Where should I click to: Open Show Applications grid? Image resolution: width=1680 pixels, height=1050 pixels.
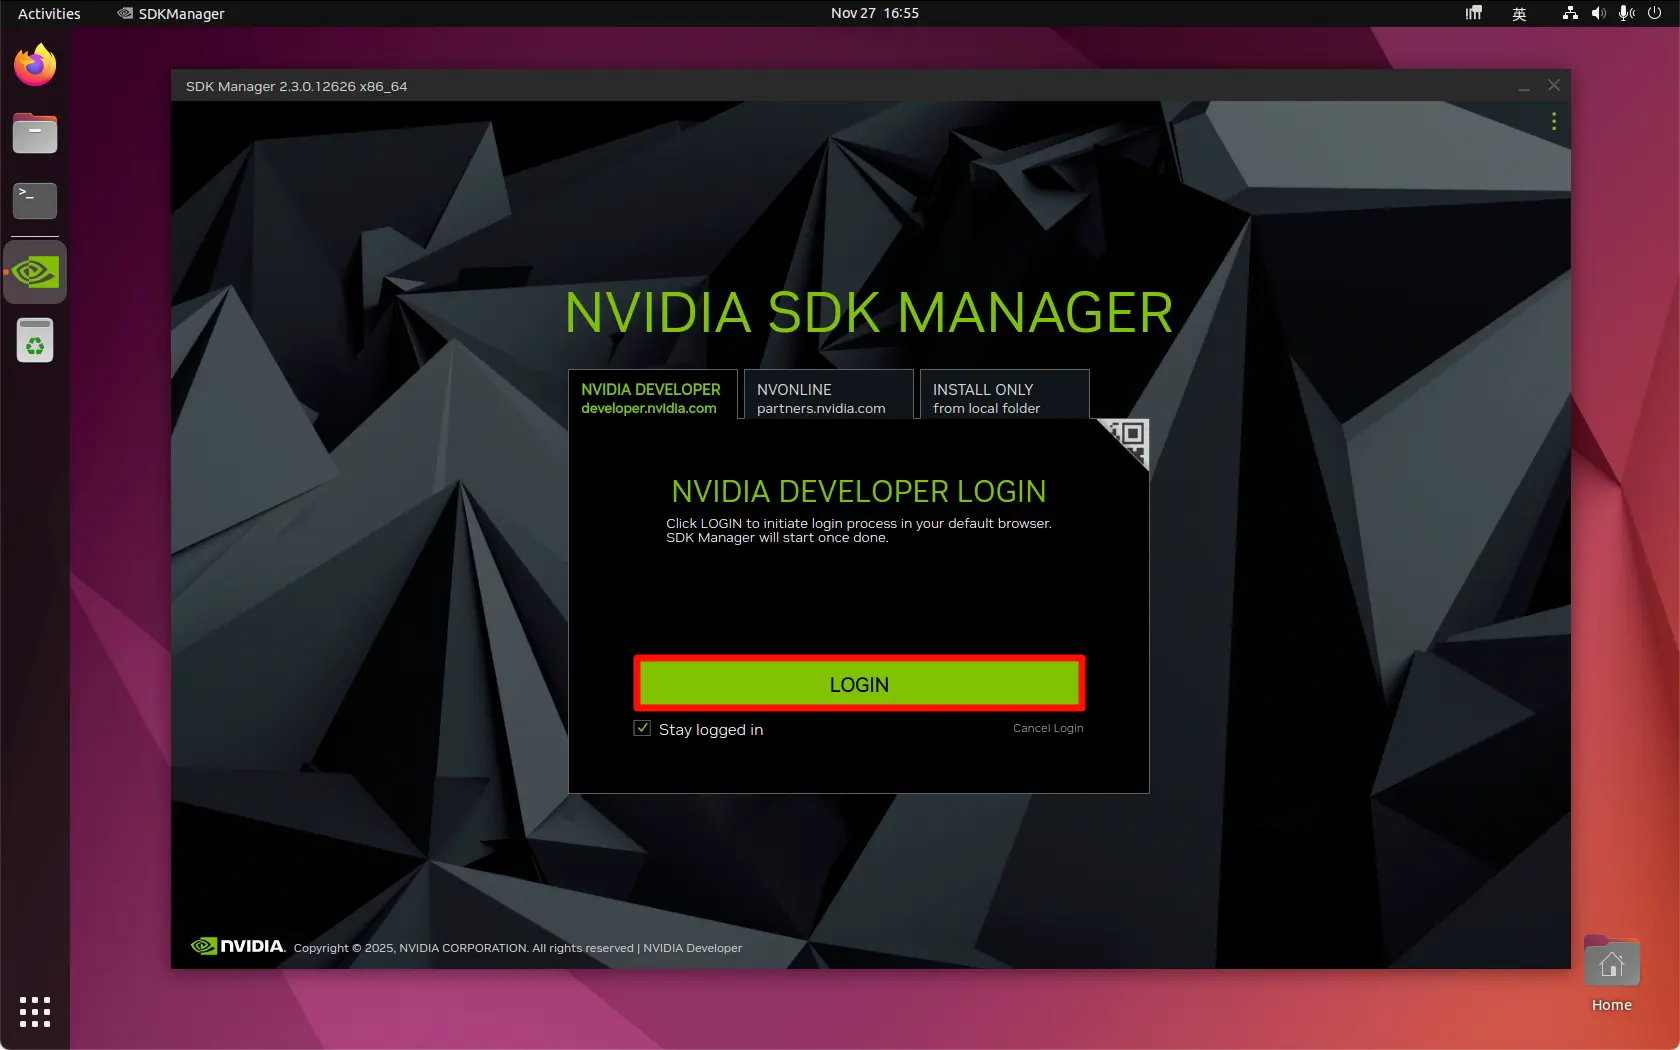(34, 1012)
